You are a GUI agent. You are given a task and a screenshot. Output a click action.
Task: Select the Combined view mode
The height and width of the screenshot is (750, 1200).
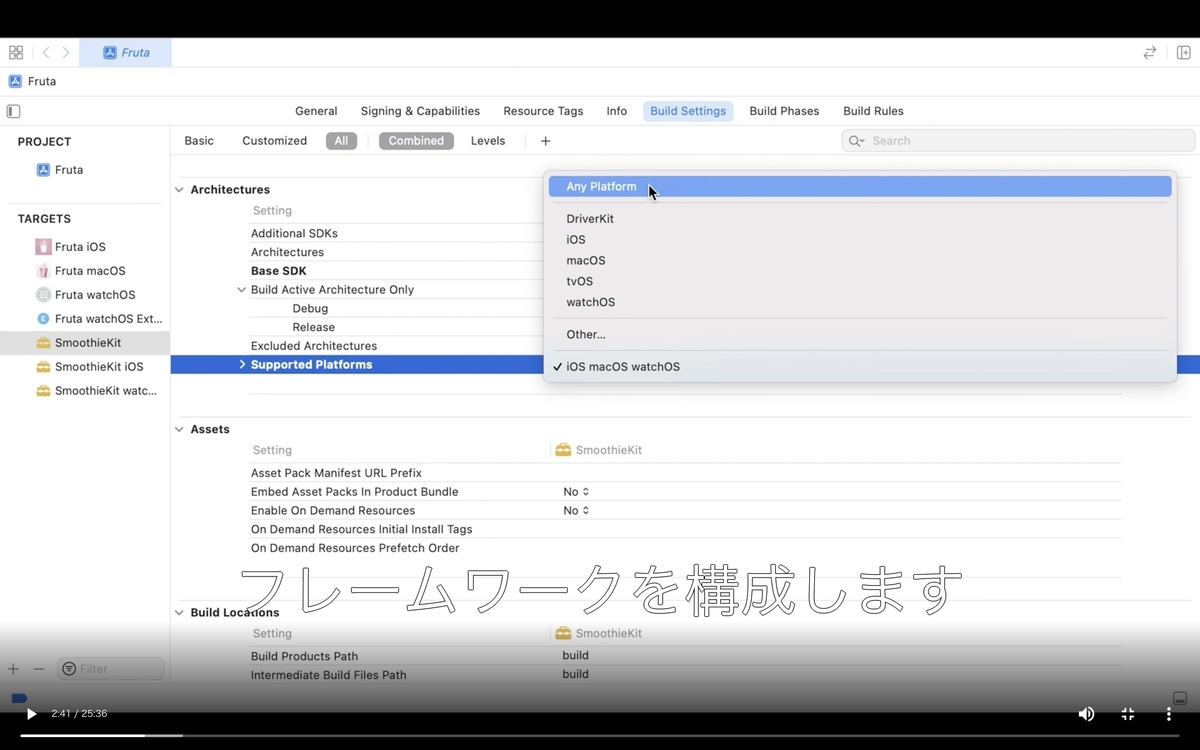point(416,141)
